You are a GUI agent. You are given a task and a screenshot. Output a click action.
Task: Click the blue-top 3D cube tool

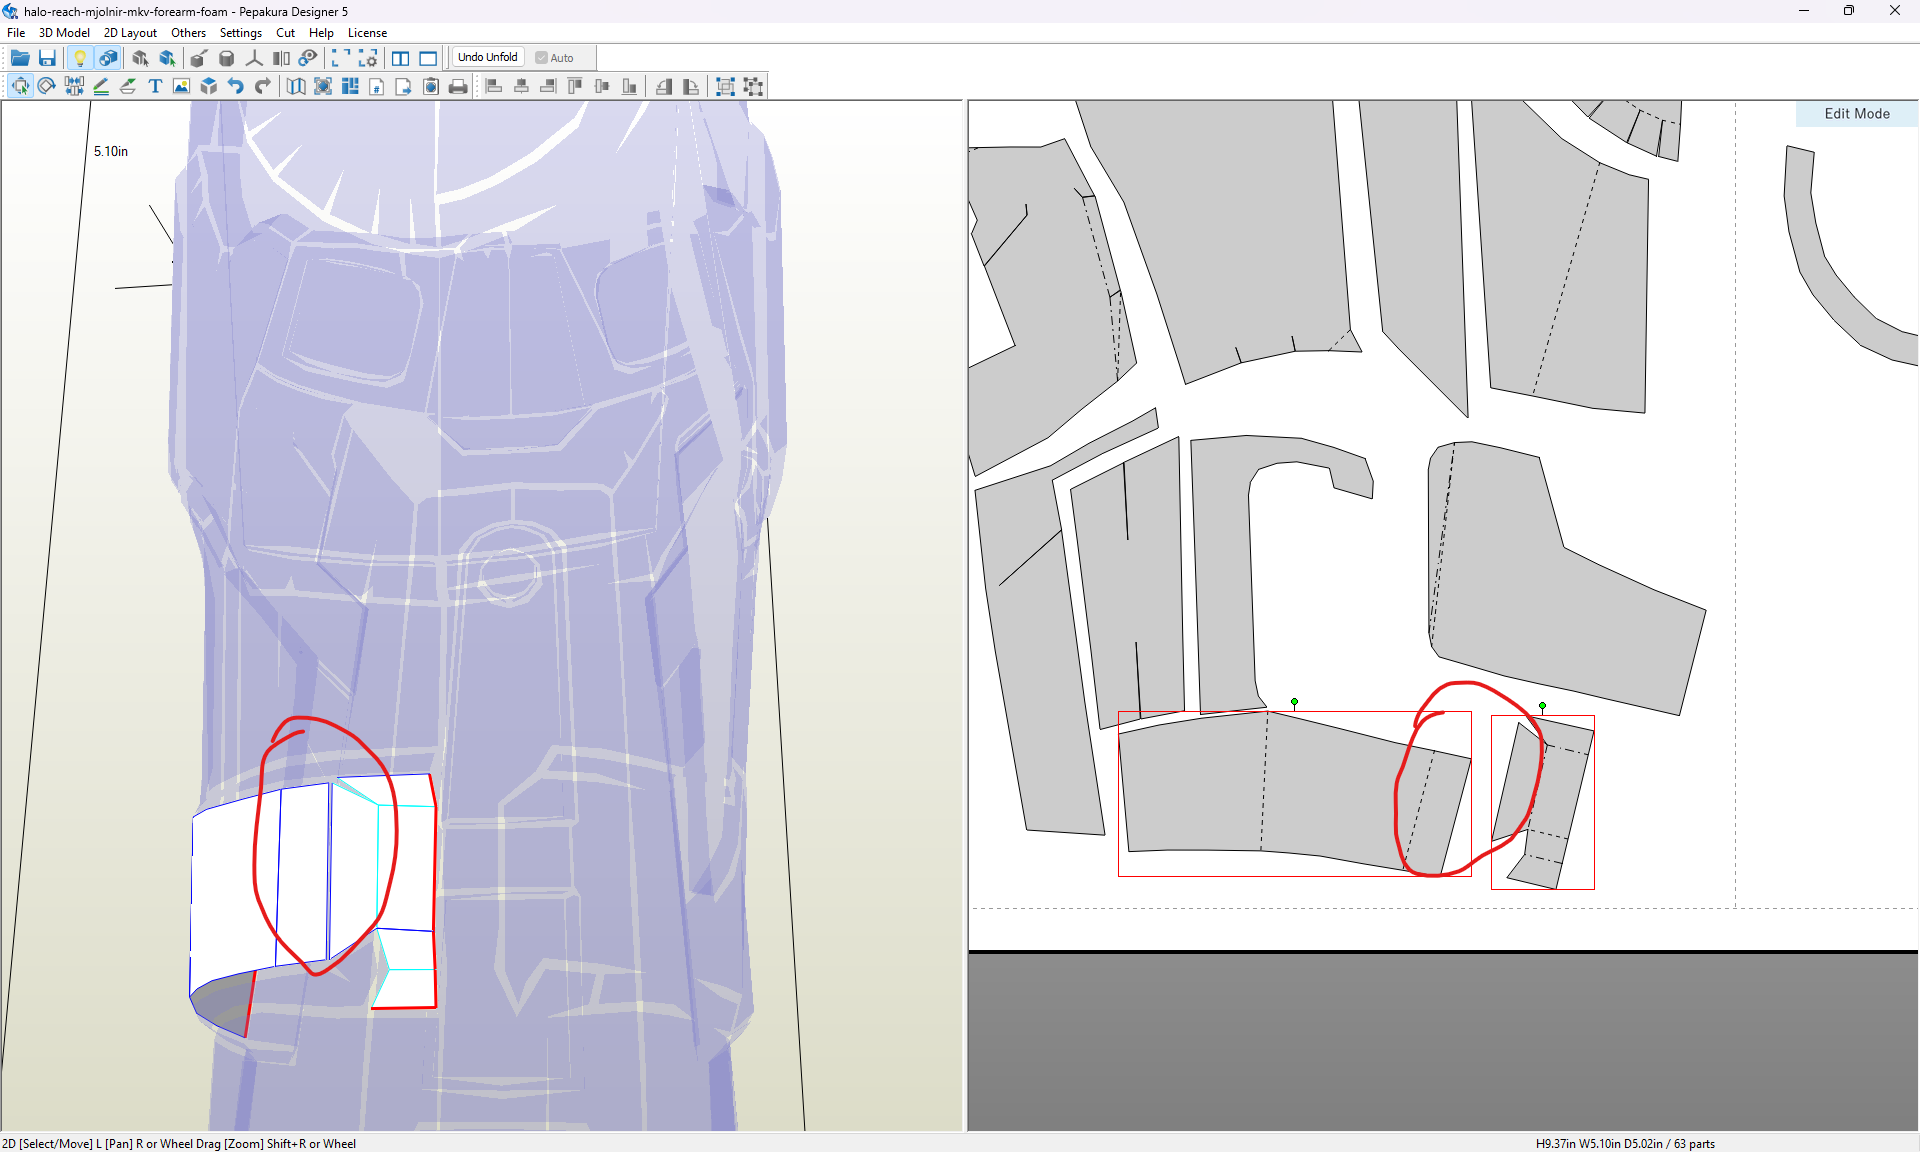click(209, 86)
